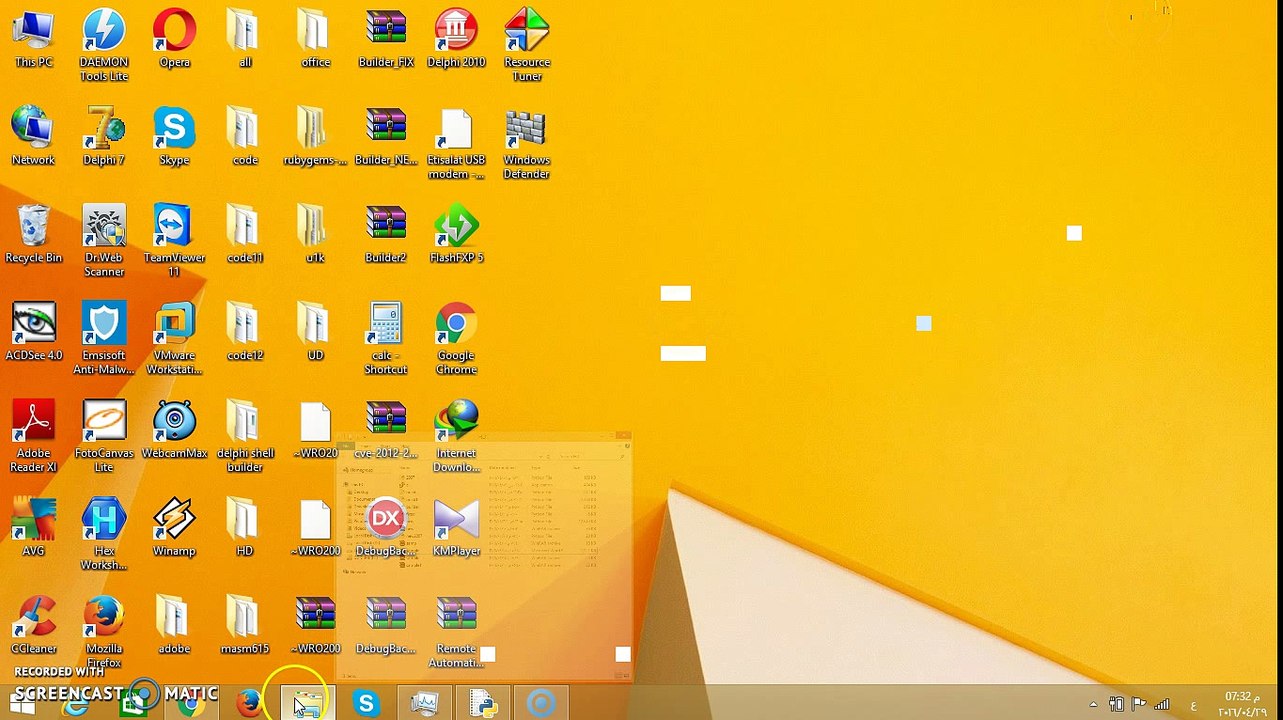This screenshot has height=720, width=1283.
Task: Select the Builder2 archive
Action: [386, 235]
